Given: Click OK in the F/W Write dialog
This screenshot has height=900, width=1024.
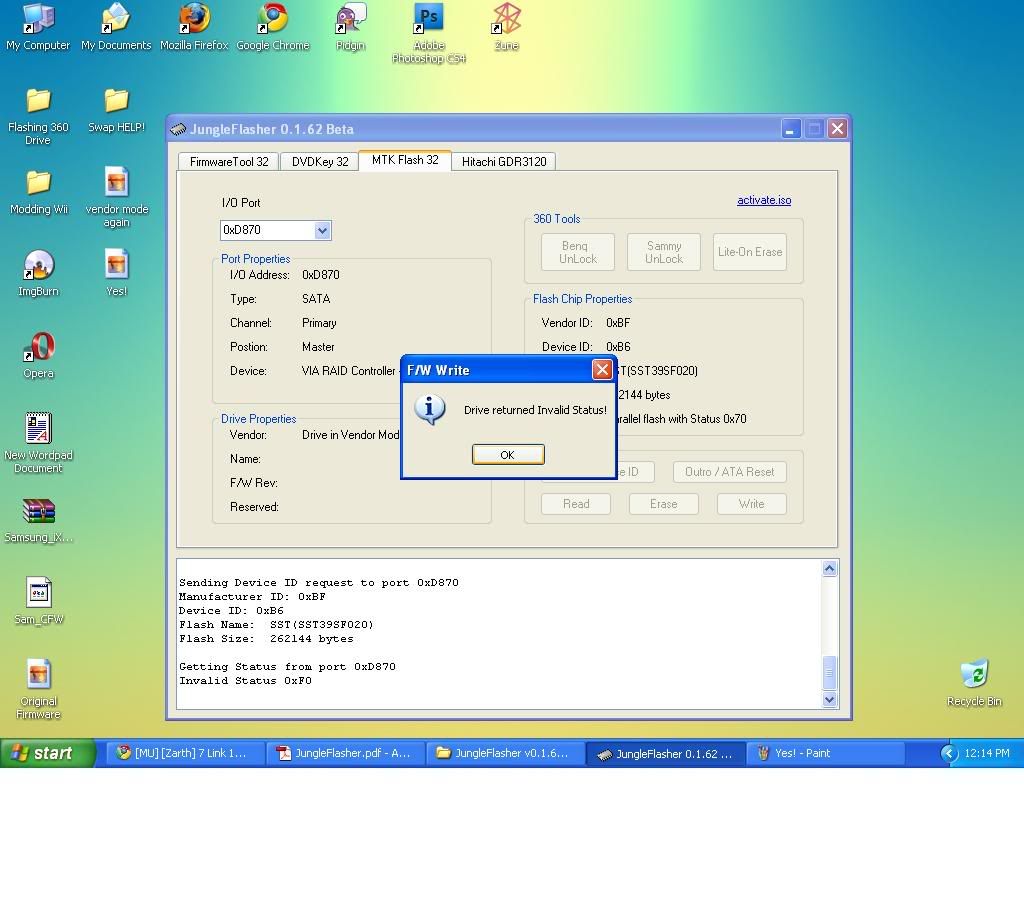Looking at the screenshot, I should coord(507,455).
